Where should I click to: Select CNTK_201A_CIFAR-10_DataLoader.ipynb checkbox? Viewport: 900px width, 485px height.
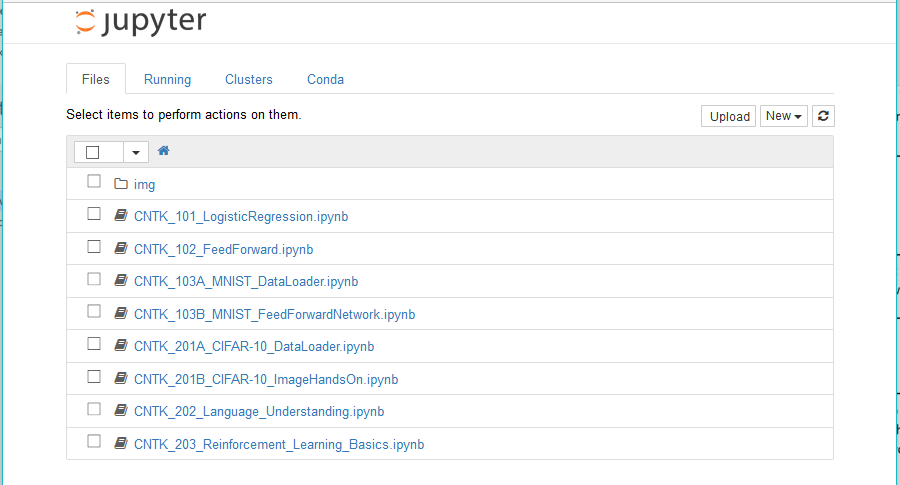pyautogui.click(x=94, y=344)
